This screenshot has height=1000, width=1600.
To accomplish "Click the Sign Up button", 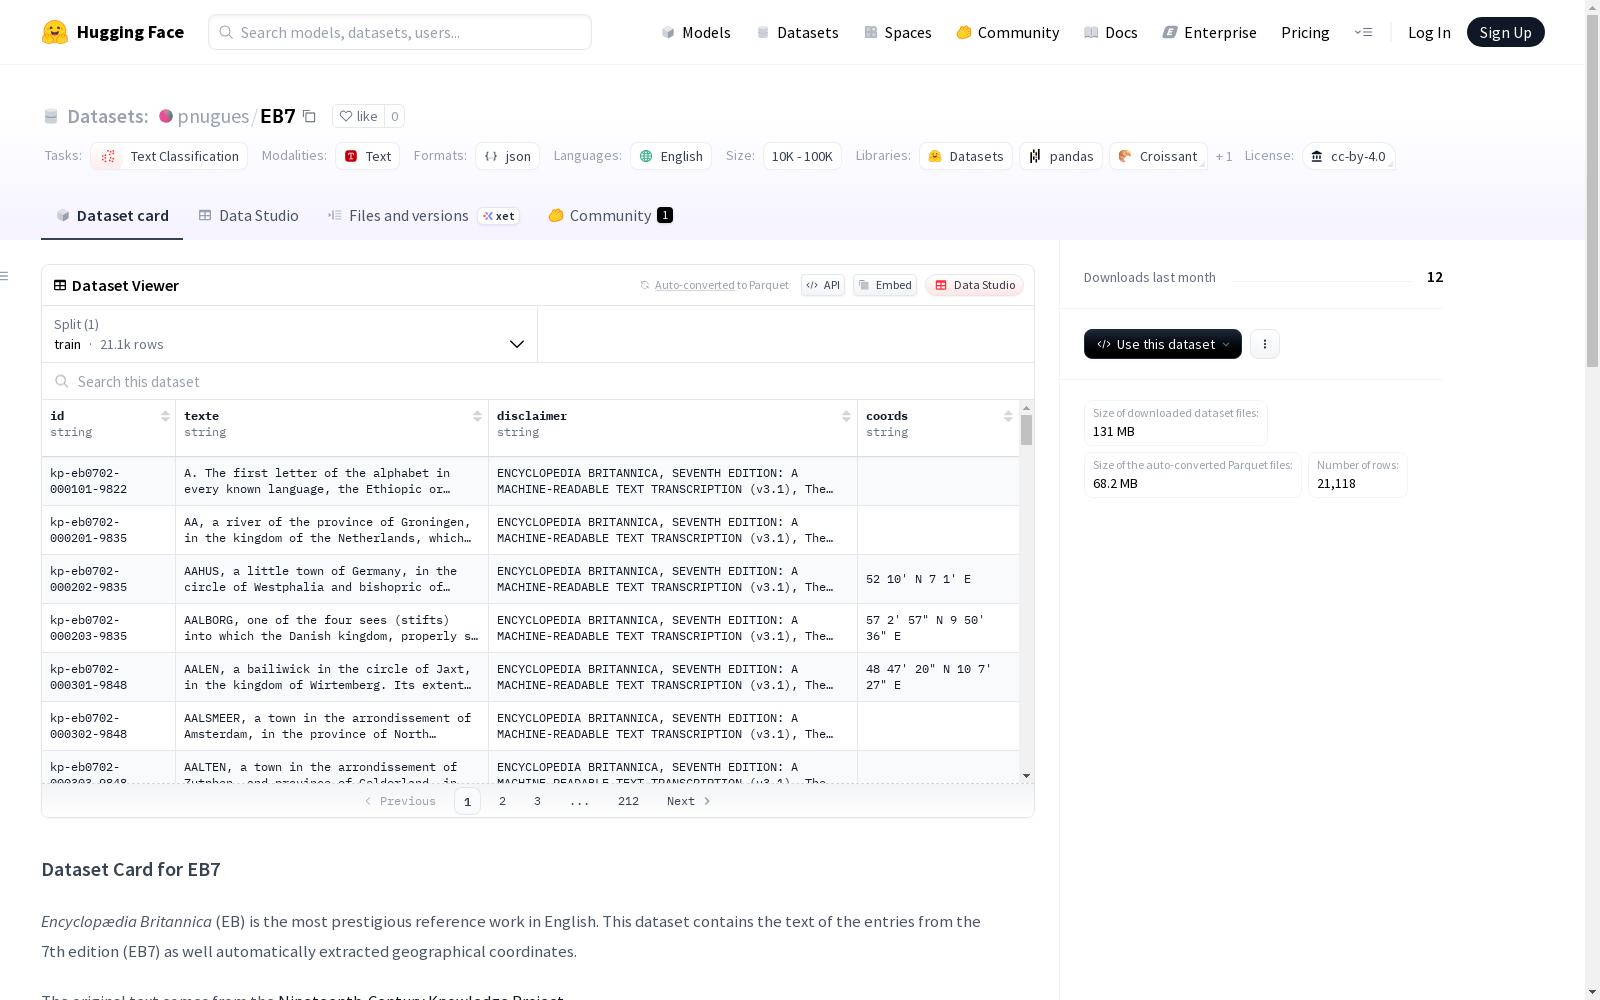I will [x=1505, y=32].
